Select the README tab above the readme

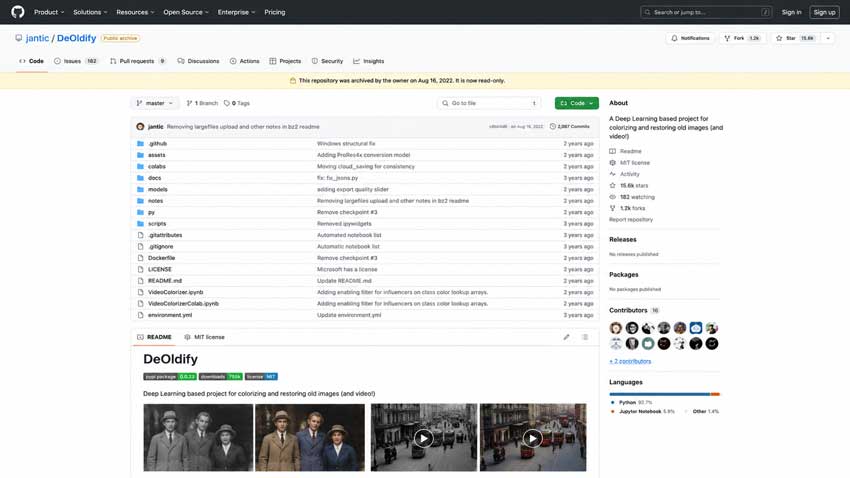click(154, 337)
